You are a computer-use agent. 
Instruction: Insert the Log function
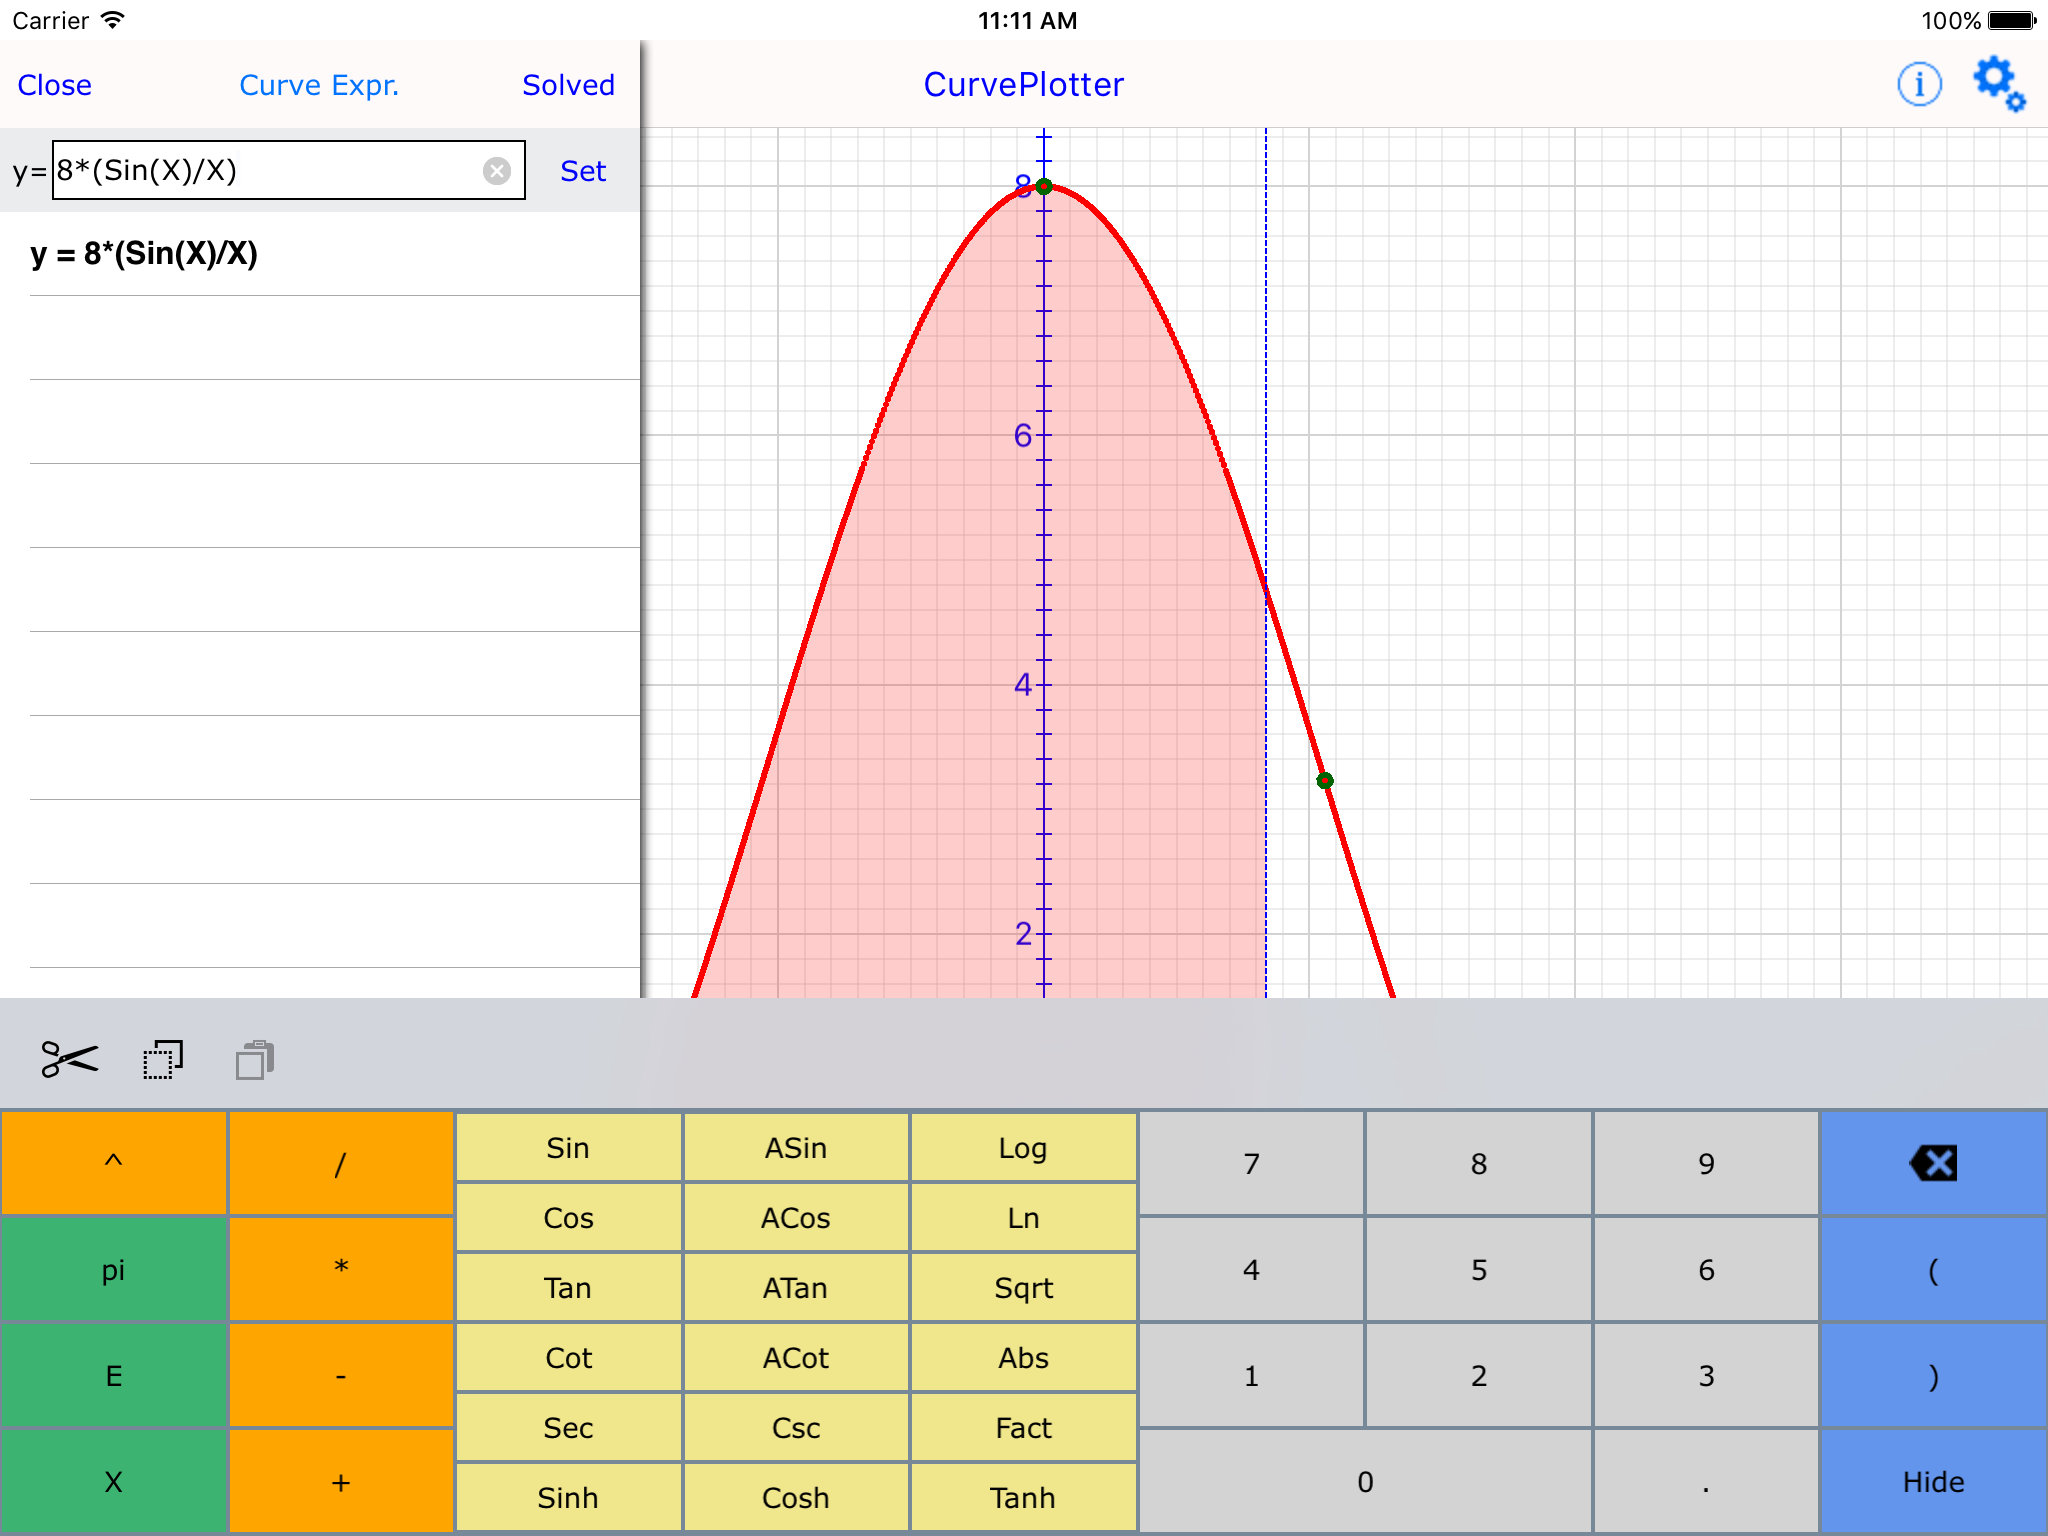[x=1024, y=1148]
